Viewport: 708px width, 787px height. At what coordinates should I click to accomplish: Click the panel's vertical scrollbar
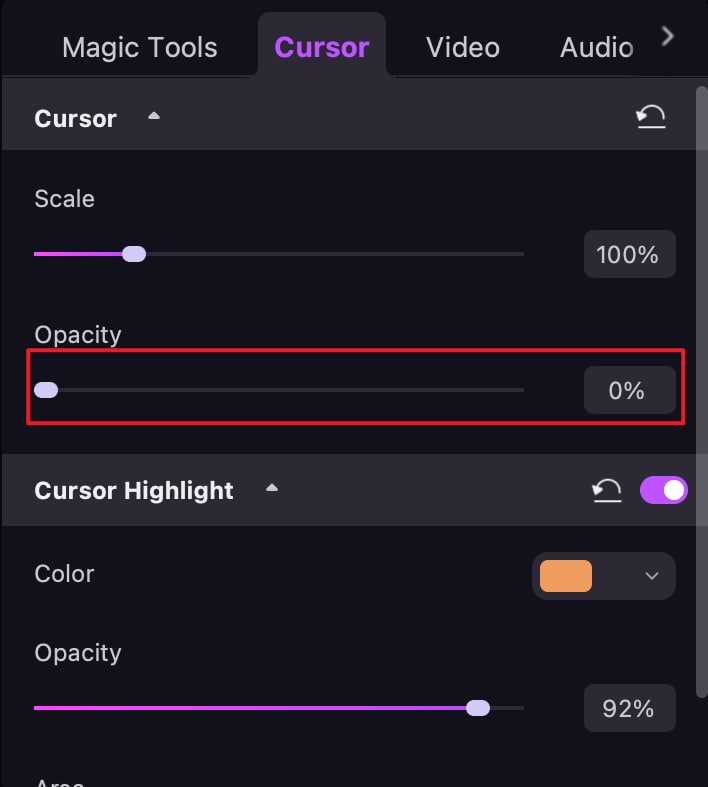pos(700,390)
